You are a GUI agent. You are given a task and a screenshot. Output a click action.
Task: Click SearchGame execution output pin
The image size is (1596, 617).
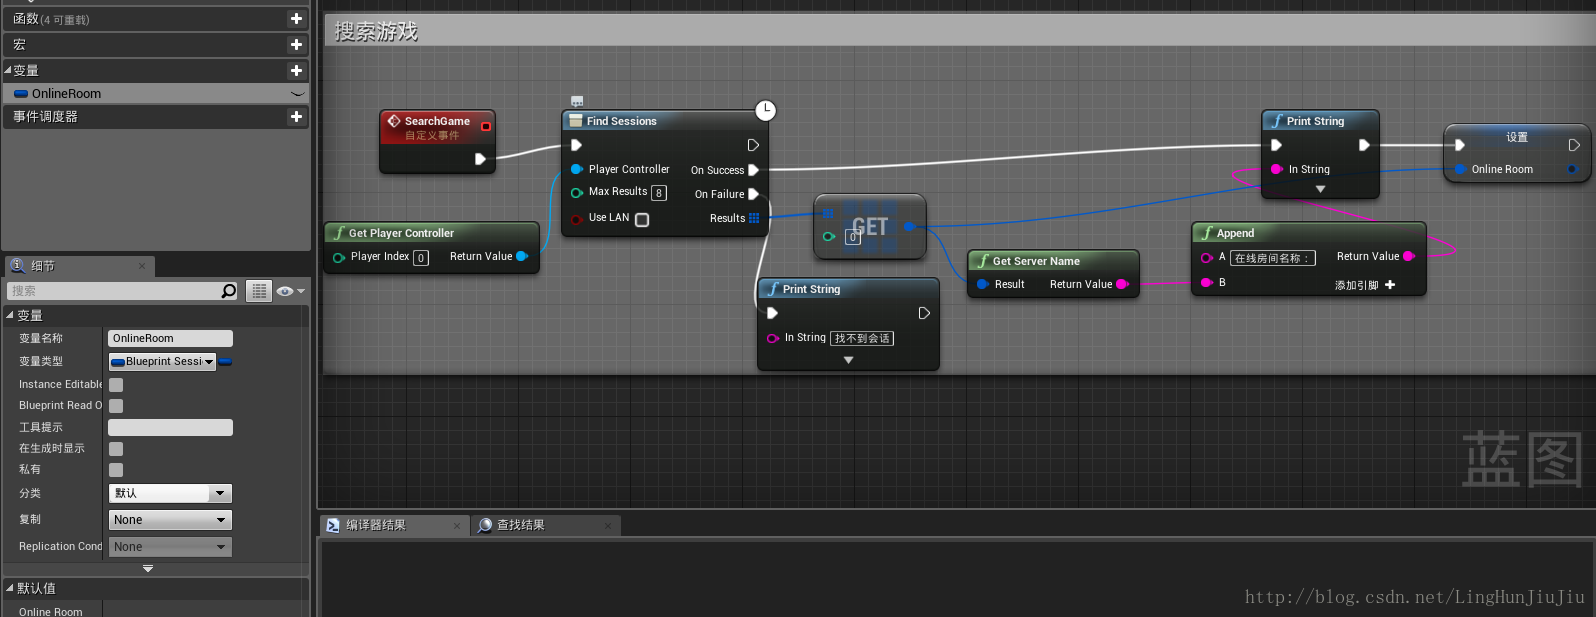click(480, 159)
